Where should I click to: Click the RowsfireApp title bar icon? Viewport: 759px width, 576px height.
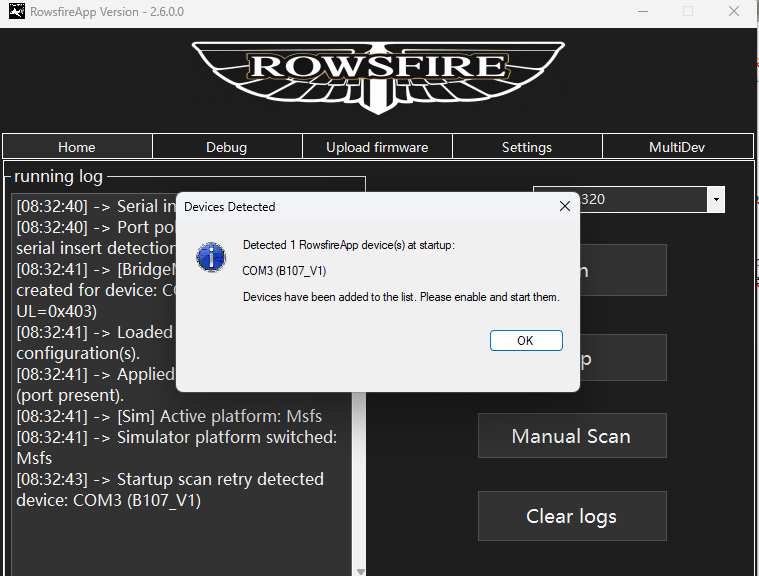click(16, 11)
